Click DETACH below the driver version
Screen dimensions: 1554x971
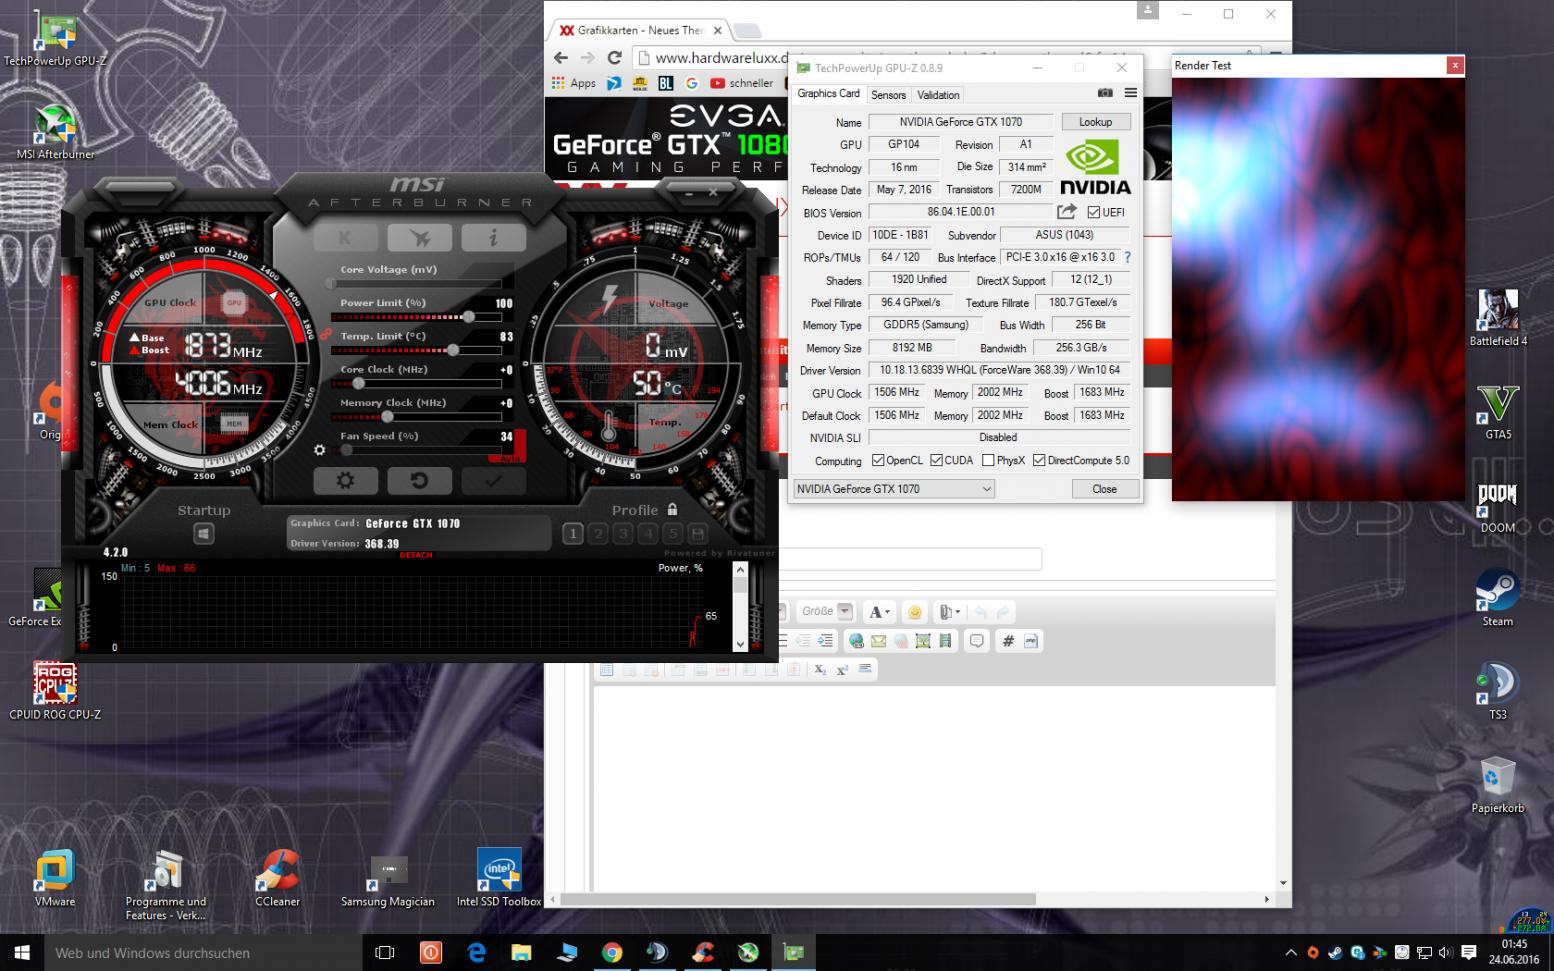[x=416, y=555]
